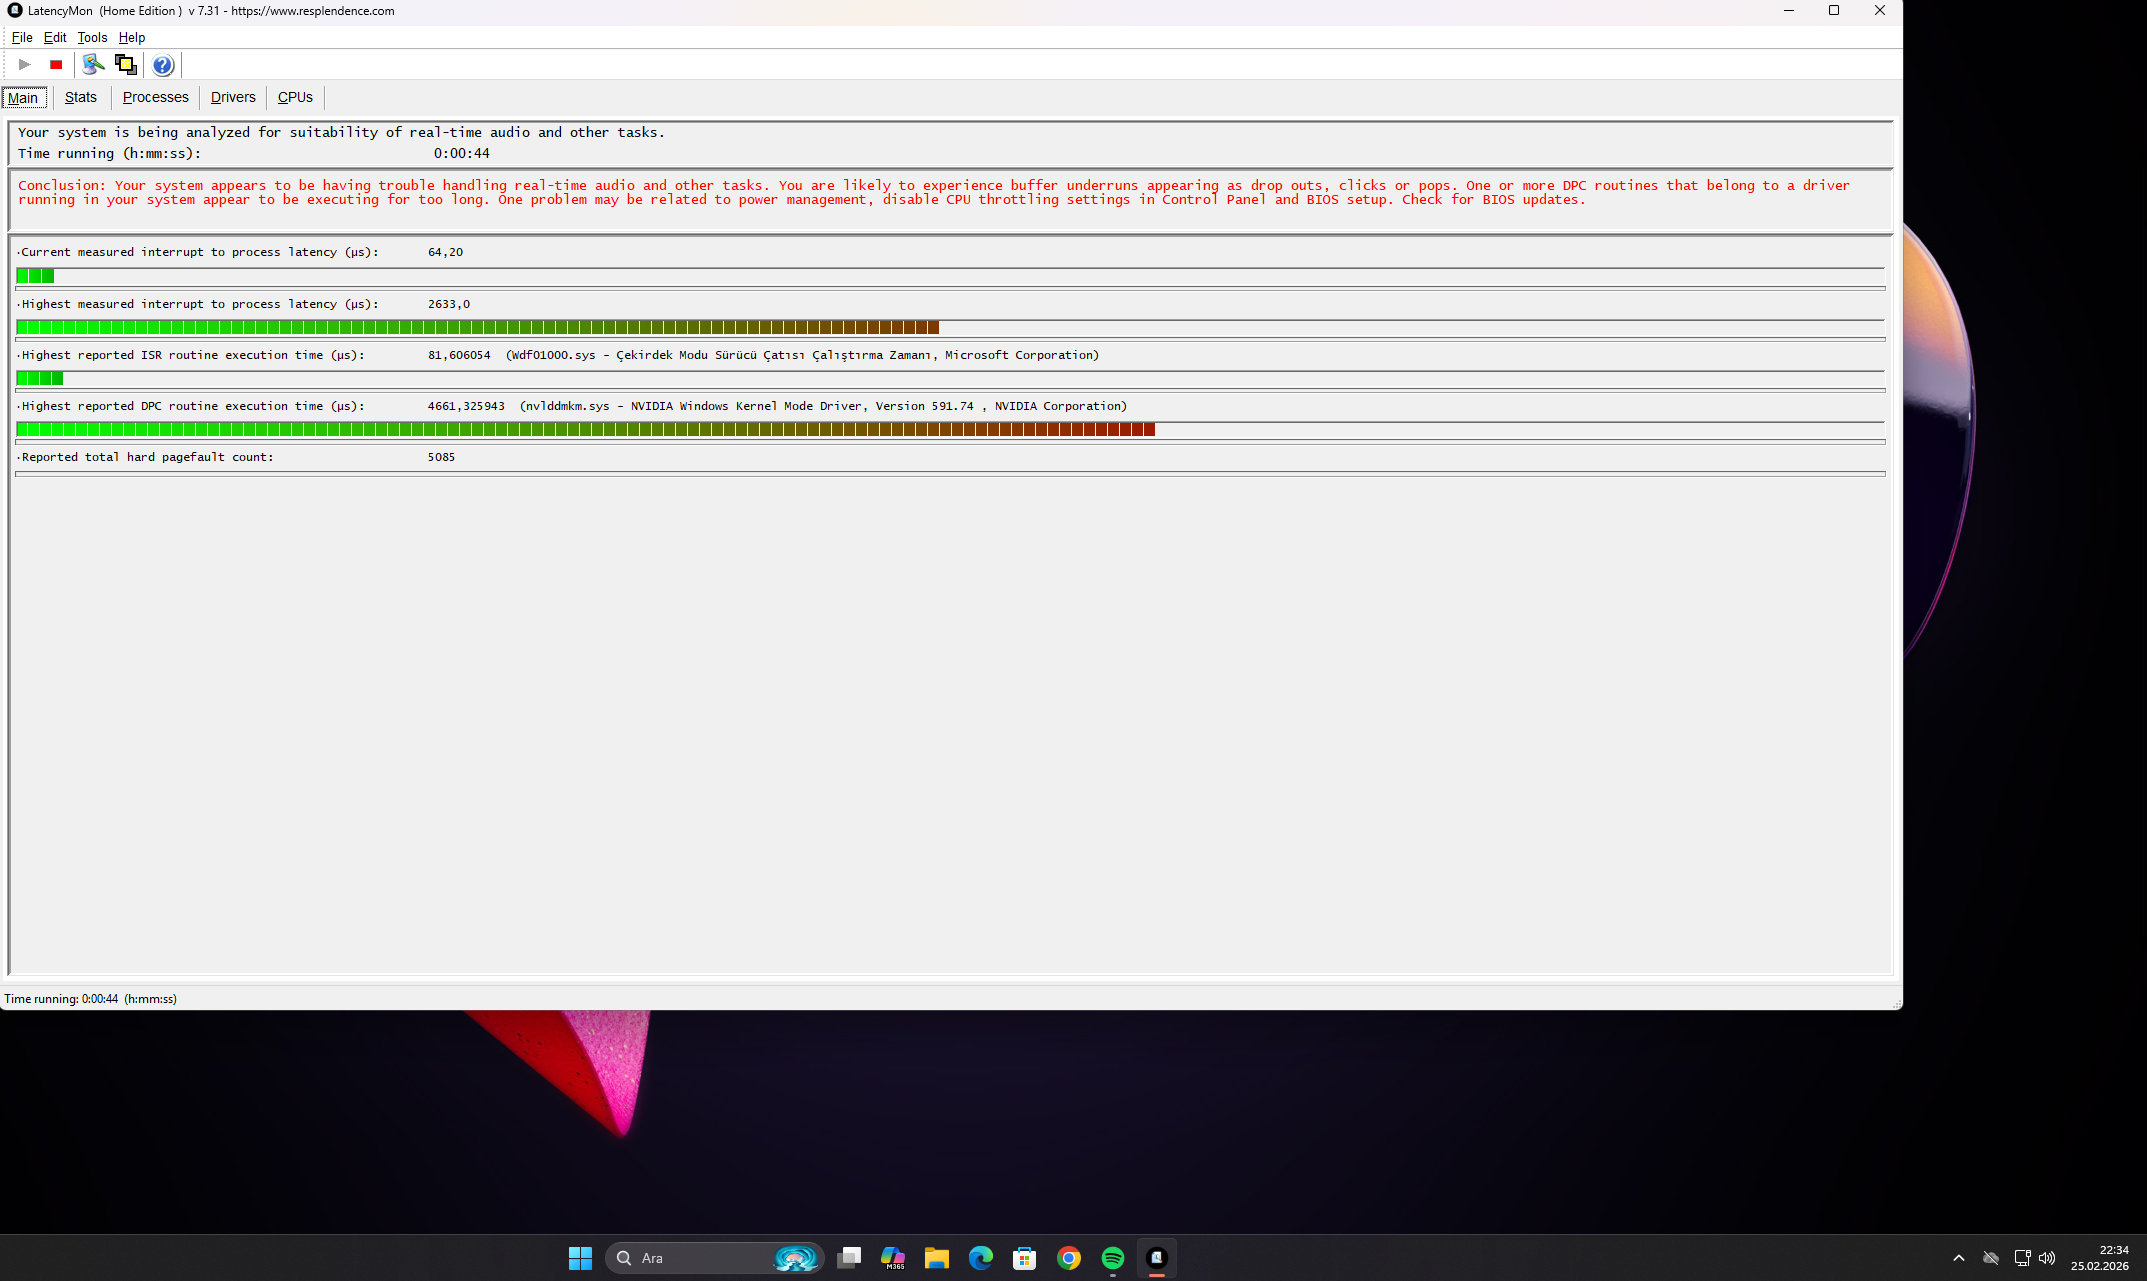Switch to the Drivers tab
Screen dimensions: 2147x1281
(233, 97)
